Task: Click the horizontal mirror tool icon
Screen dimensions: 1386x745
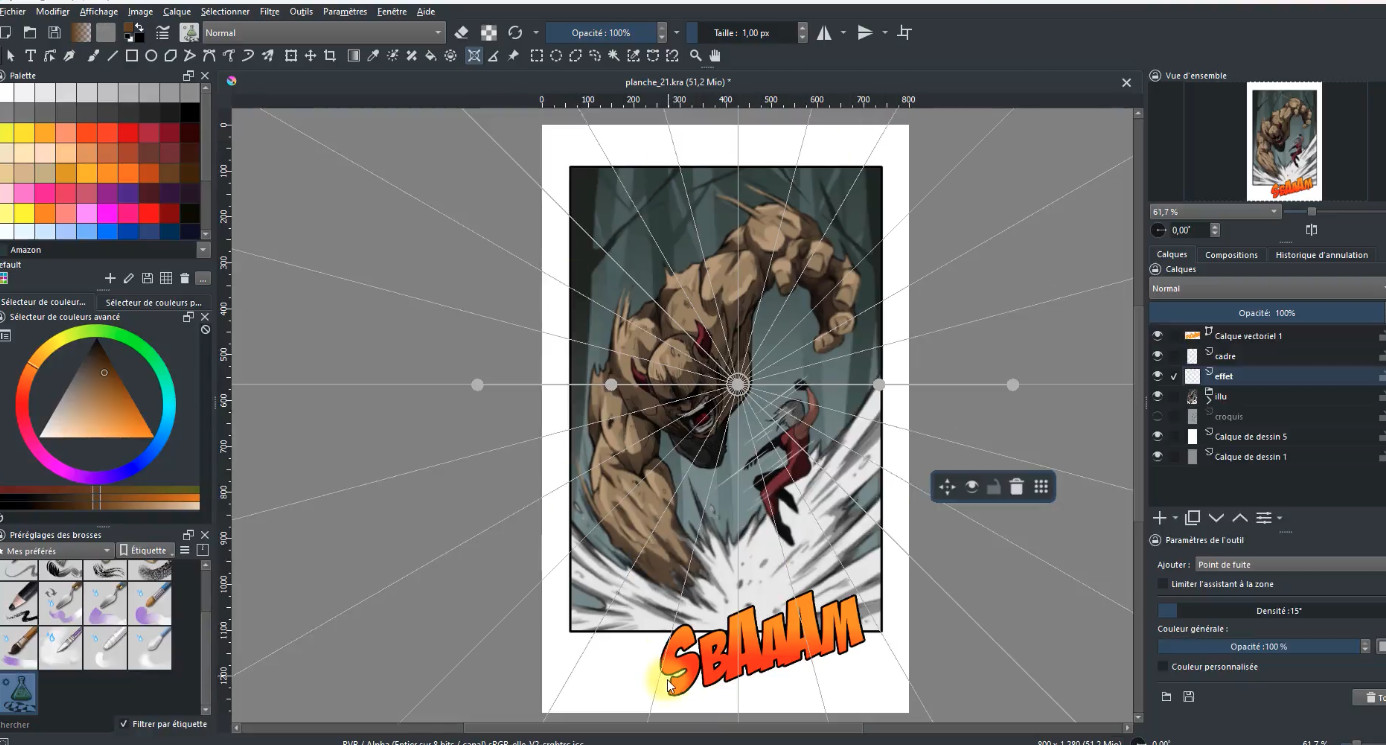Action: tap(824, 33)
